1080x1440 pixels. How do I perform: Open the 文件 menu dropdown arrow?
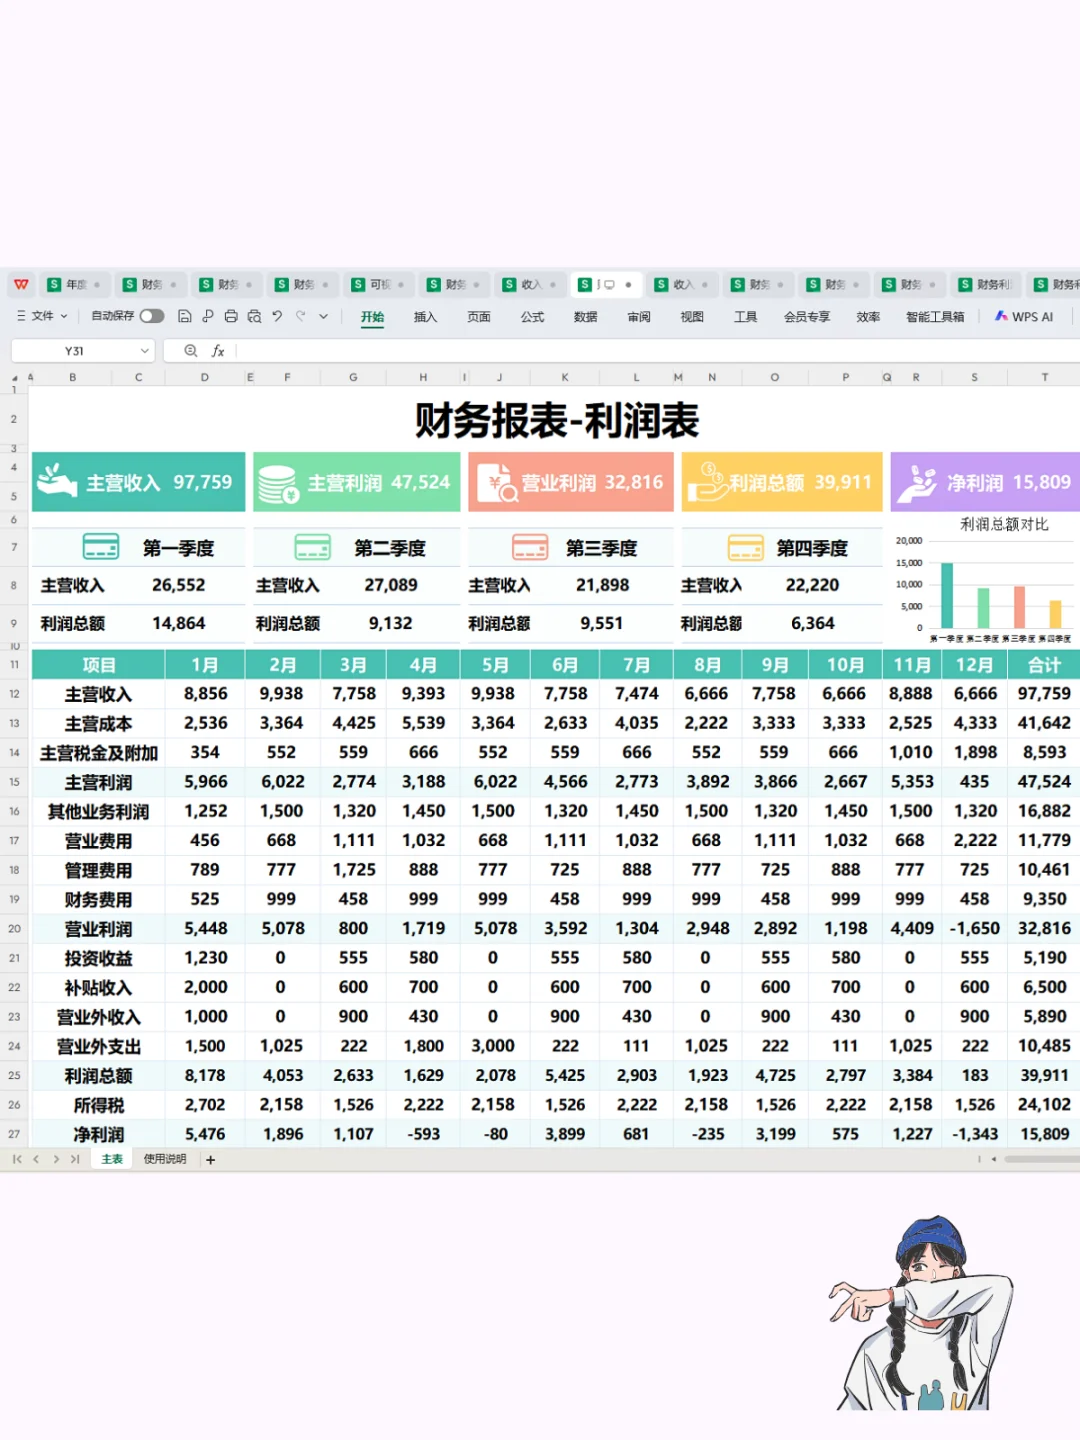(x=63, y=315)
